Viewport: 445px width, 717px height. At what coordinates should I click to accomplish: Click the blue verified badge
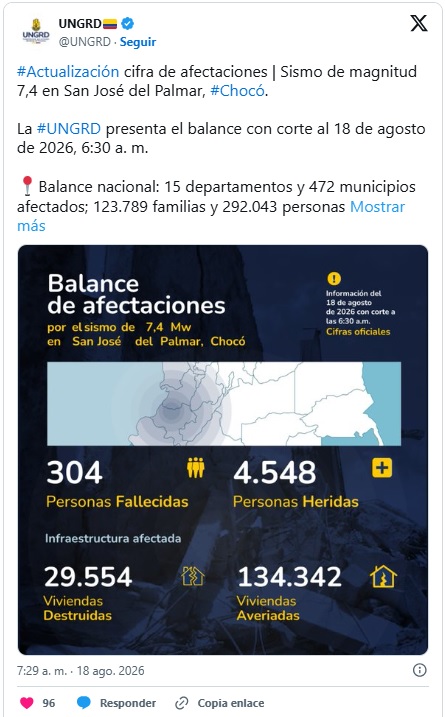point(128,23)
